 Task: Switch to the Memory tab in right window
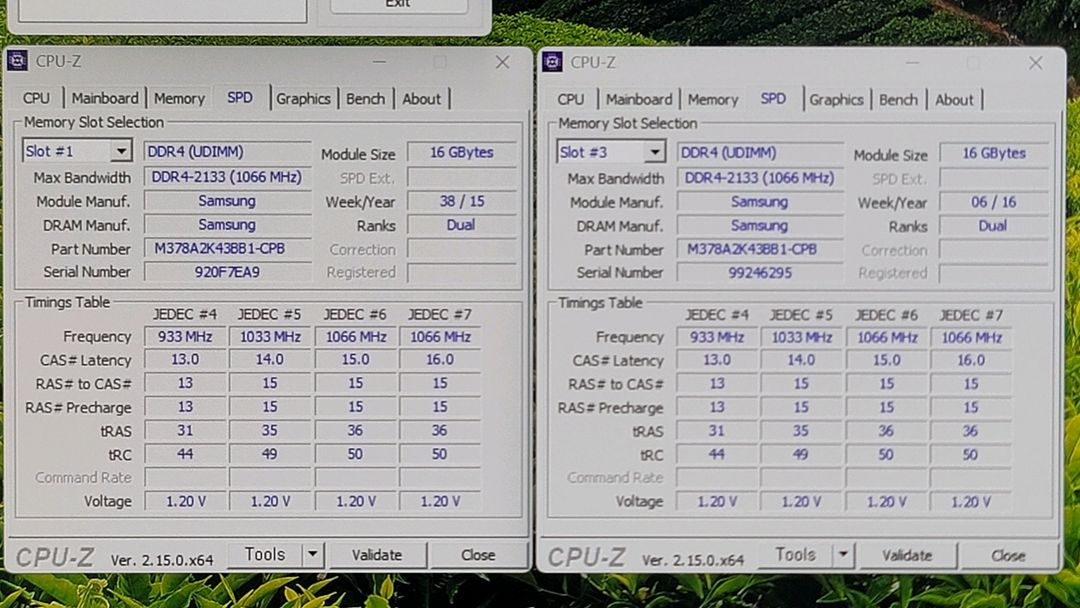713,99
